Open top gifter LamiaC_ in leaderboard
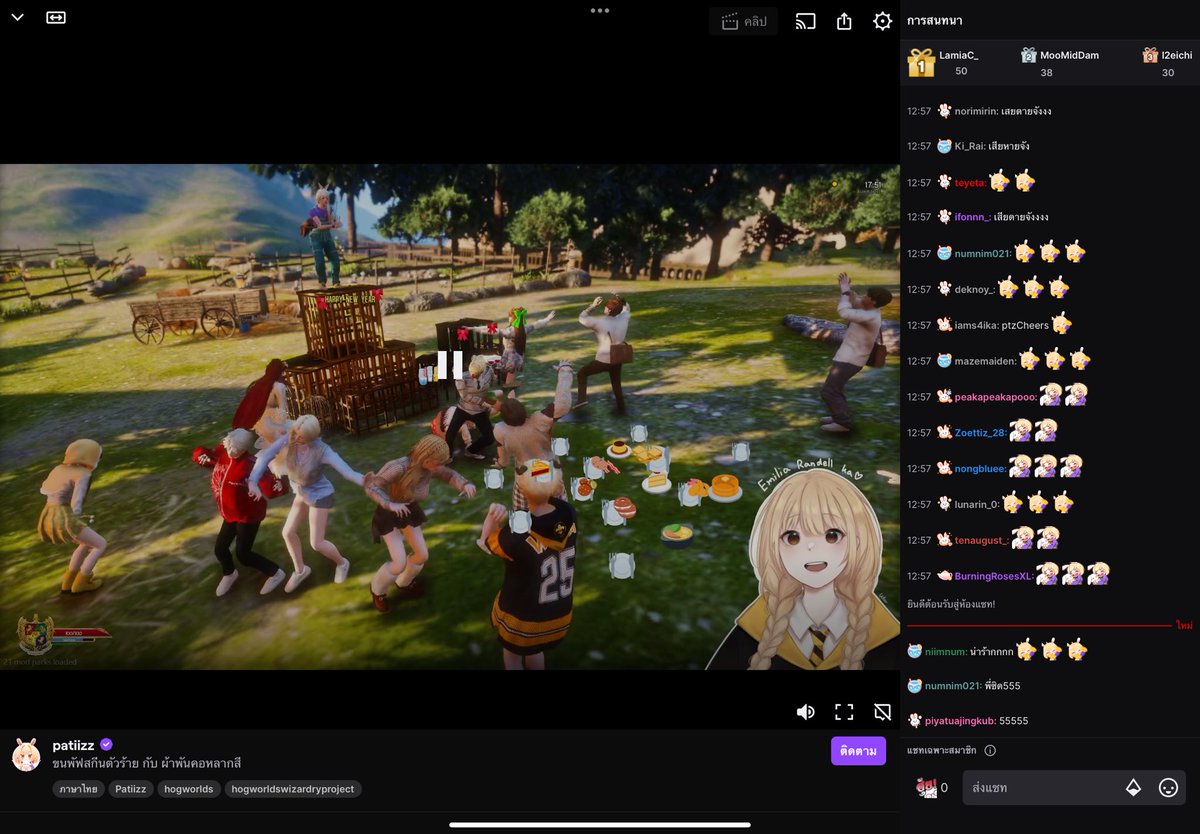 (x=959, y=55)
